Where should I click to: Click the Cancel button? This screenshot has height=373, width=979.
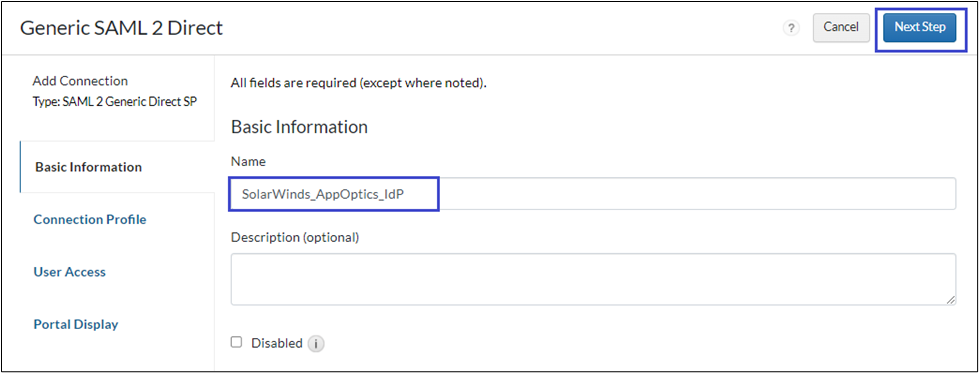(x=841, y=27)
